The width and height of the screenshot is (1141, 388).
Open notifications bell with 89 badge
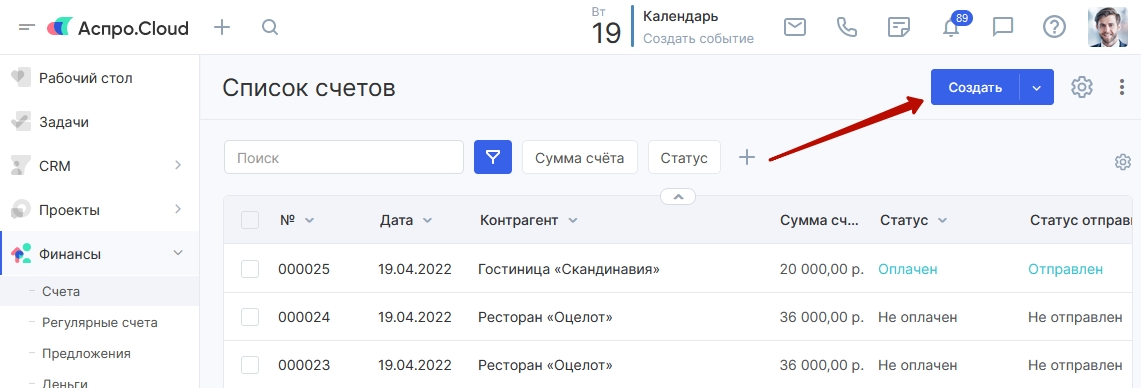point(952,28)
